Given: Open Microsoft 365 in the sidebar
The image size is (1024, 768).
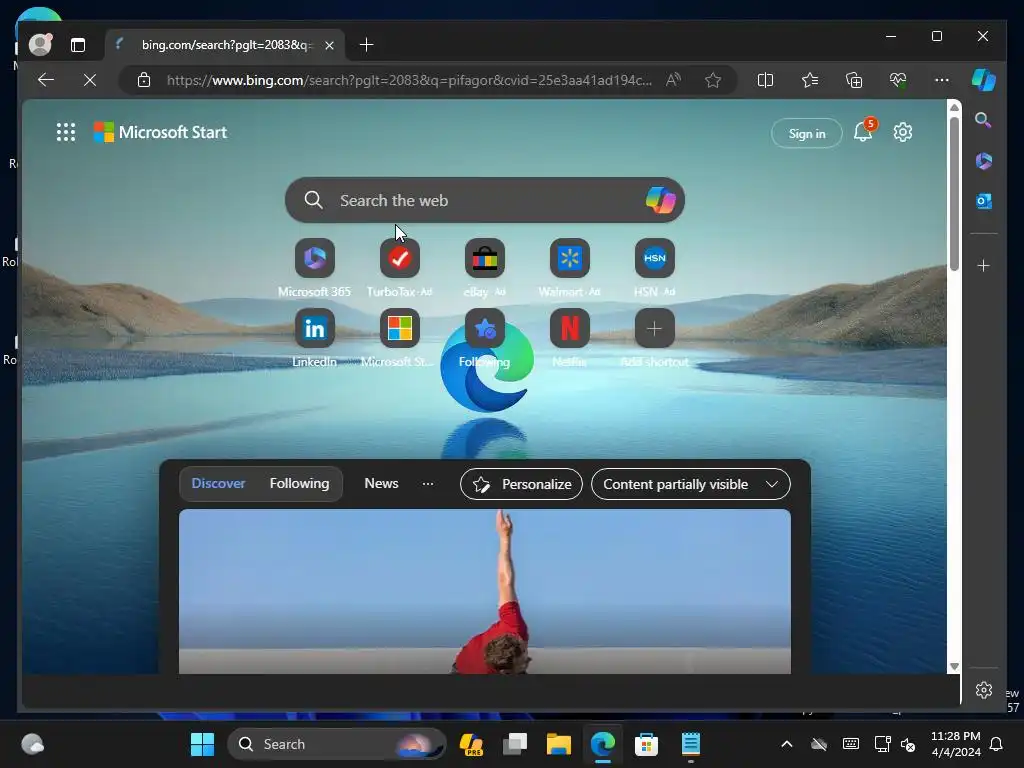Looking at the screenshot, I should coord(984,161).
